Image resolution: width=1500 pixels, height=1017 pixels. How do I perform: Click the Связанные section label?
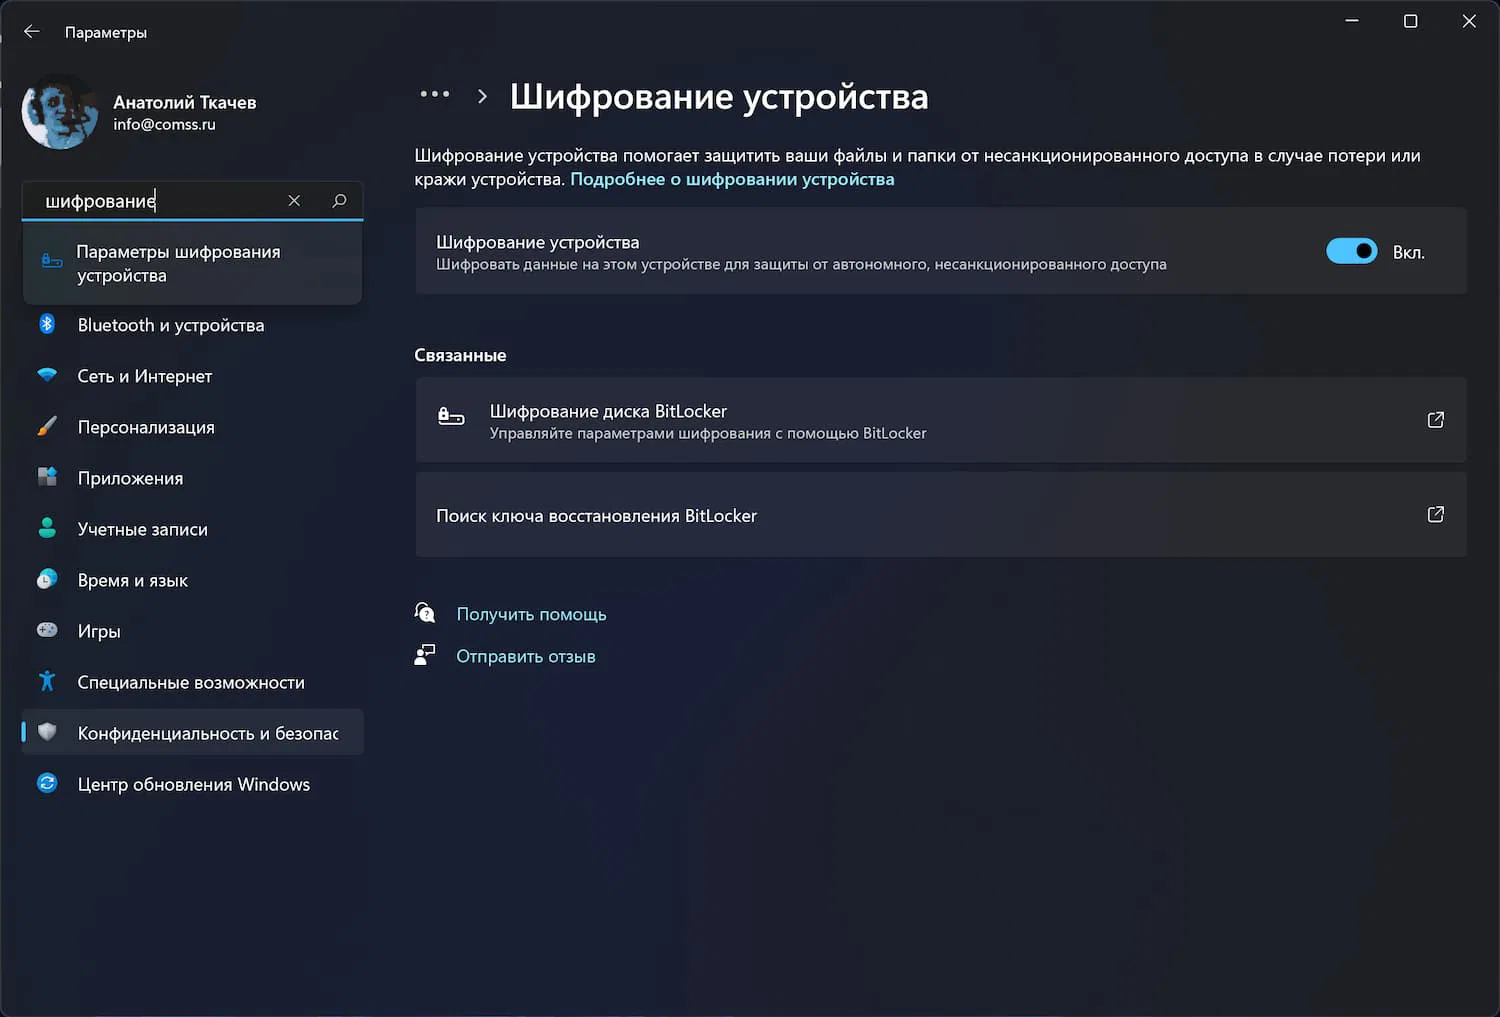coord(460,355)
